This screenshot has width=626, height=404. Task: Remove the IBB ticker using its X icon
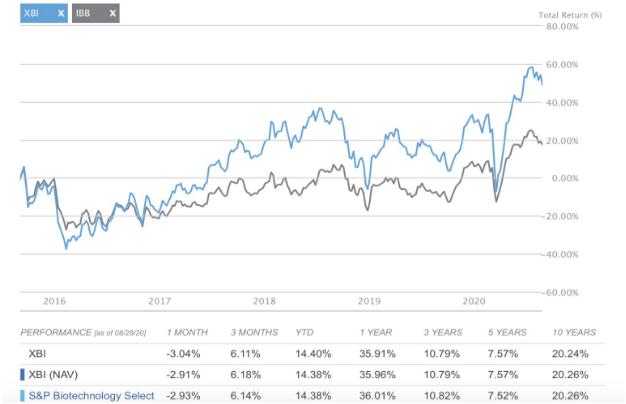112,13
